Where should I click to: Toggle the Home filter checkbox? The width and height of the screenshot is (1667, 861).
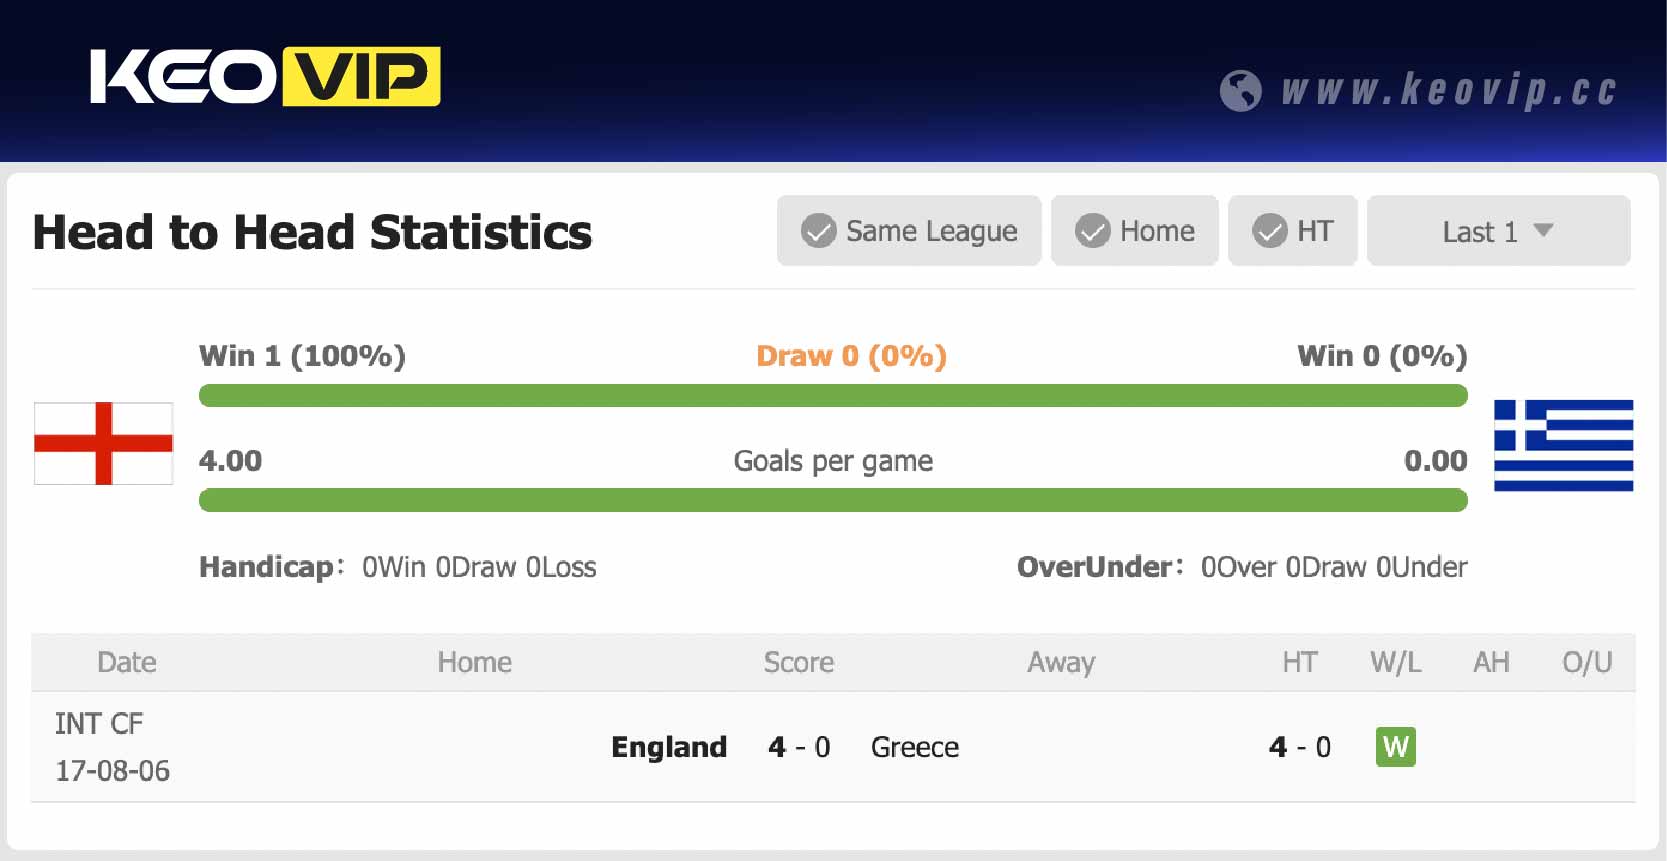tap(1093, 231)
